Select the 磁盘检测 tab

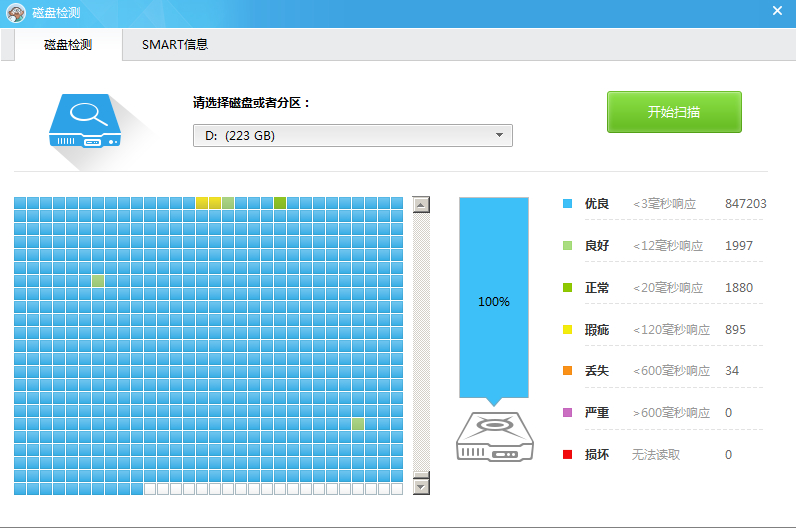68,45
